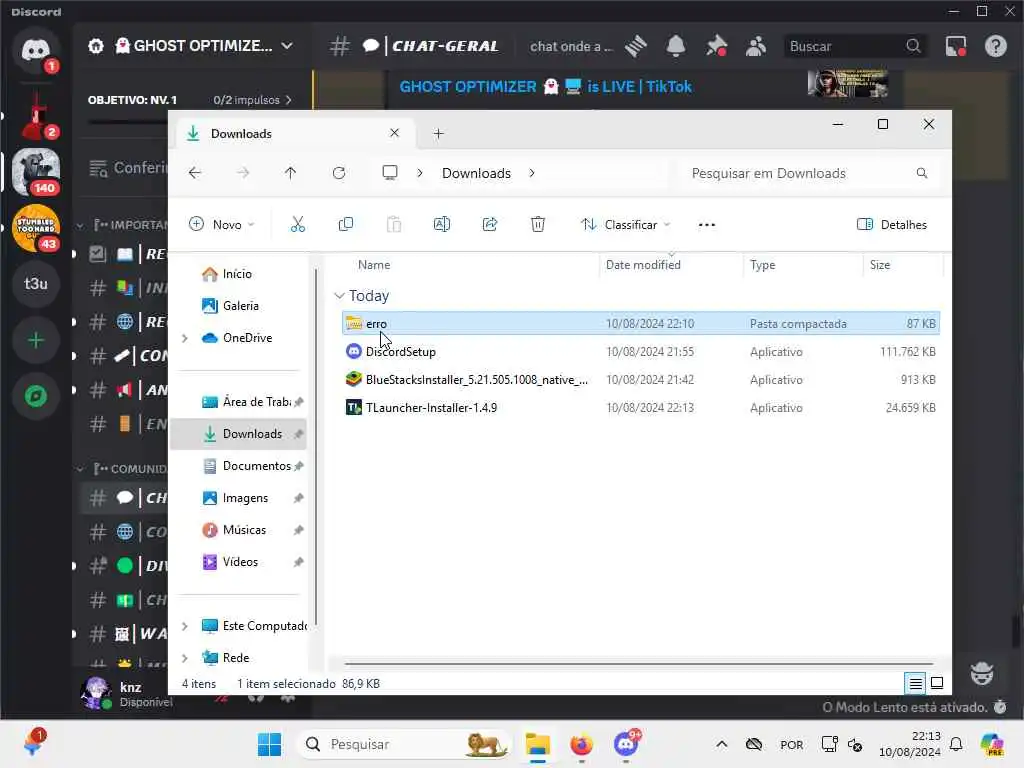The image size is (1024, 768).
Task: Refresh the Downloads folder view
Action: point(339,173)
